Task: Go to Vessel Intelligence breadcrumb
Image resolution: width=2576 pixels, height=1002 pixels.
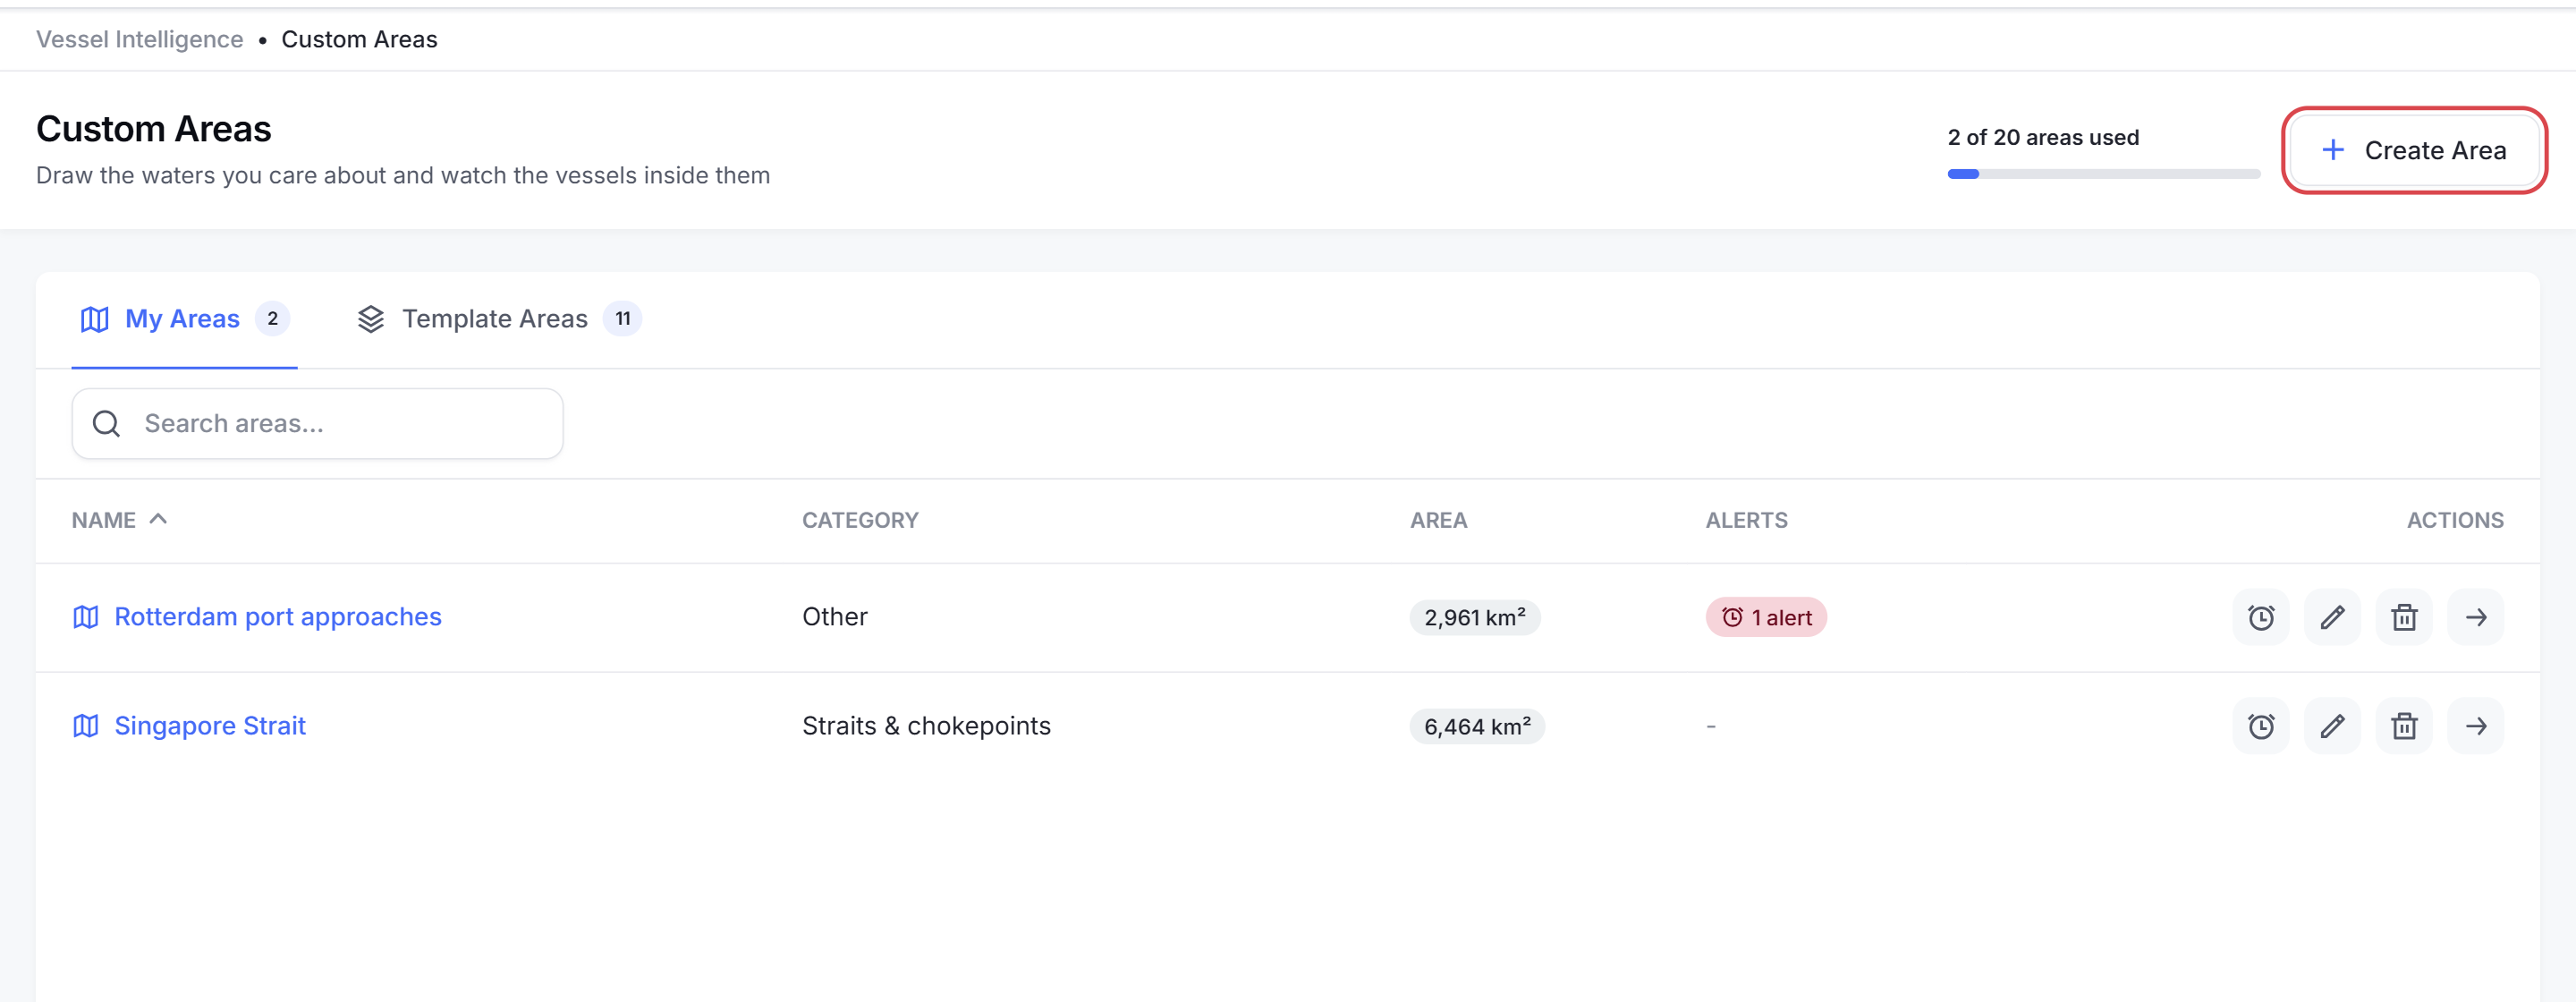Action: coord(140,39)
